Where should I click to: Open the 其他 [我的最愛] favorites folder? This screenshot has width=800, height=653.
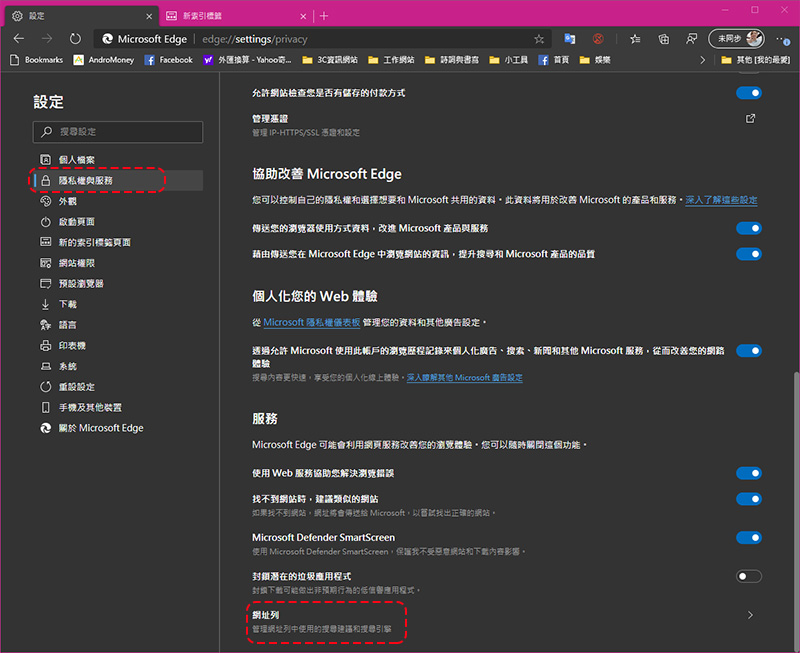tap(754, 60)
